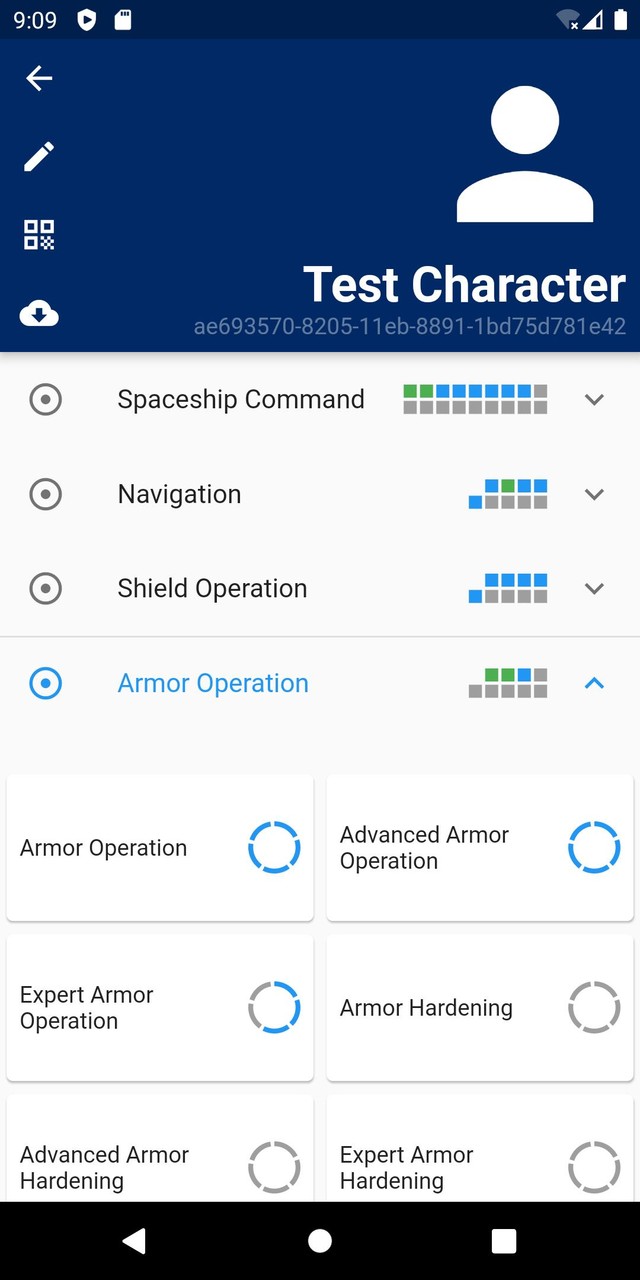Tap the back arrow icon

[x=38, y=78]
